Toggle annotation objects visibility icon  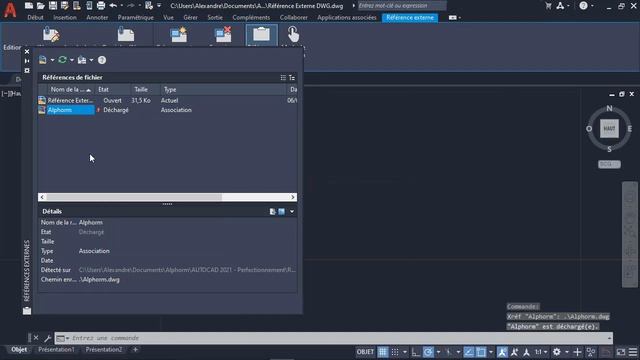point(502,352)
